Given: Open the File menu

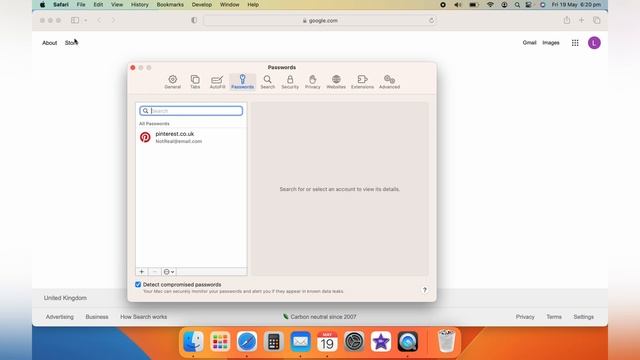Looking at the screenshot, I should pos(81,4).
